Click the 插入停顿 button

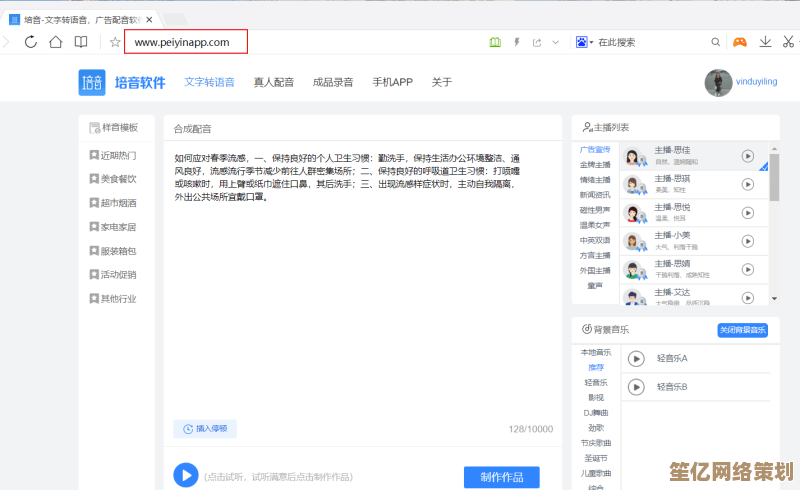pyautogui.click(x=205, y=428)
